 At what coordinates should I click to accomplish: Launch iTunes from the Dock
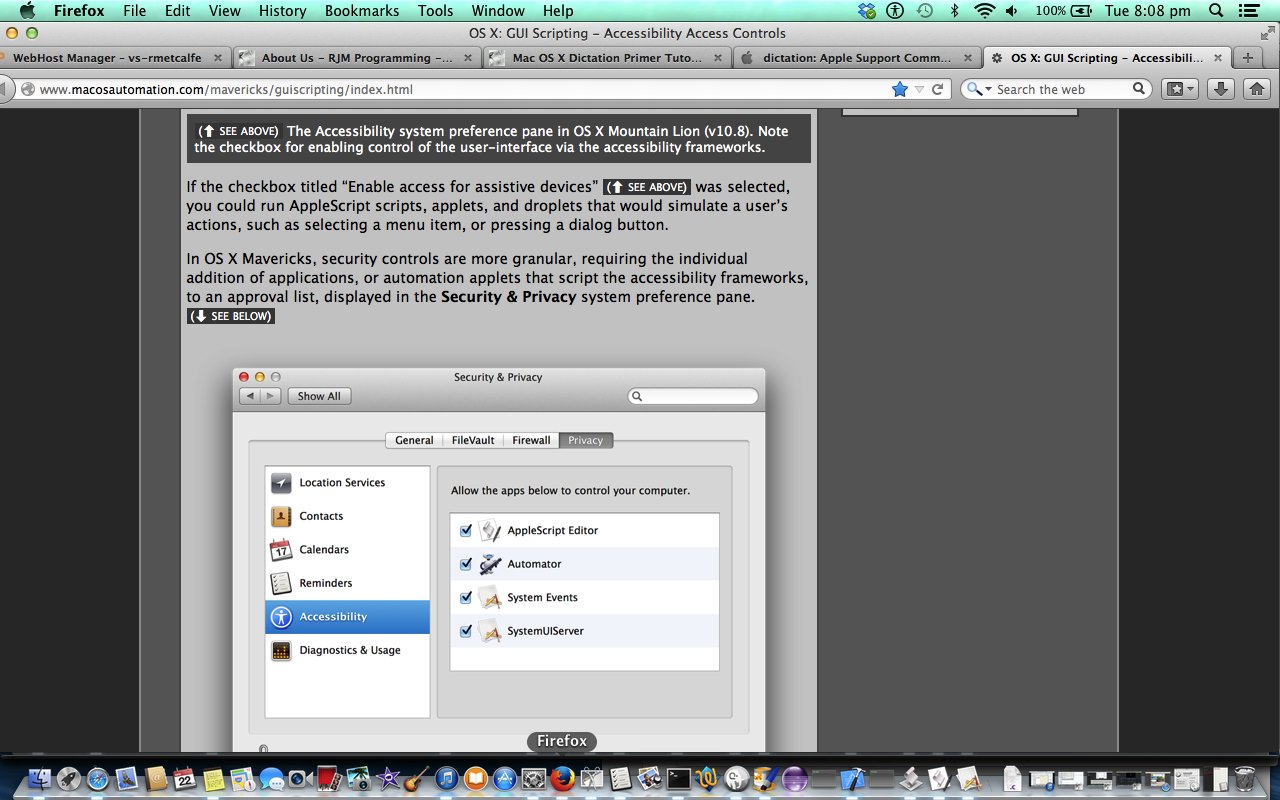click(x=447, y=779)
